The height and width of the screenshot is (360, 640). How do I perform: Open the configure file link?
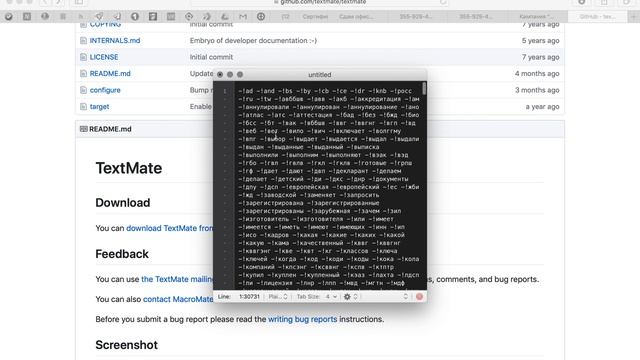click(105, 90)
